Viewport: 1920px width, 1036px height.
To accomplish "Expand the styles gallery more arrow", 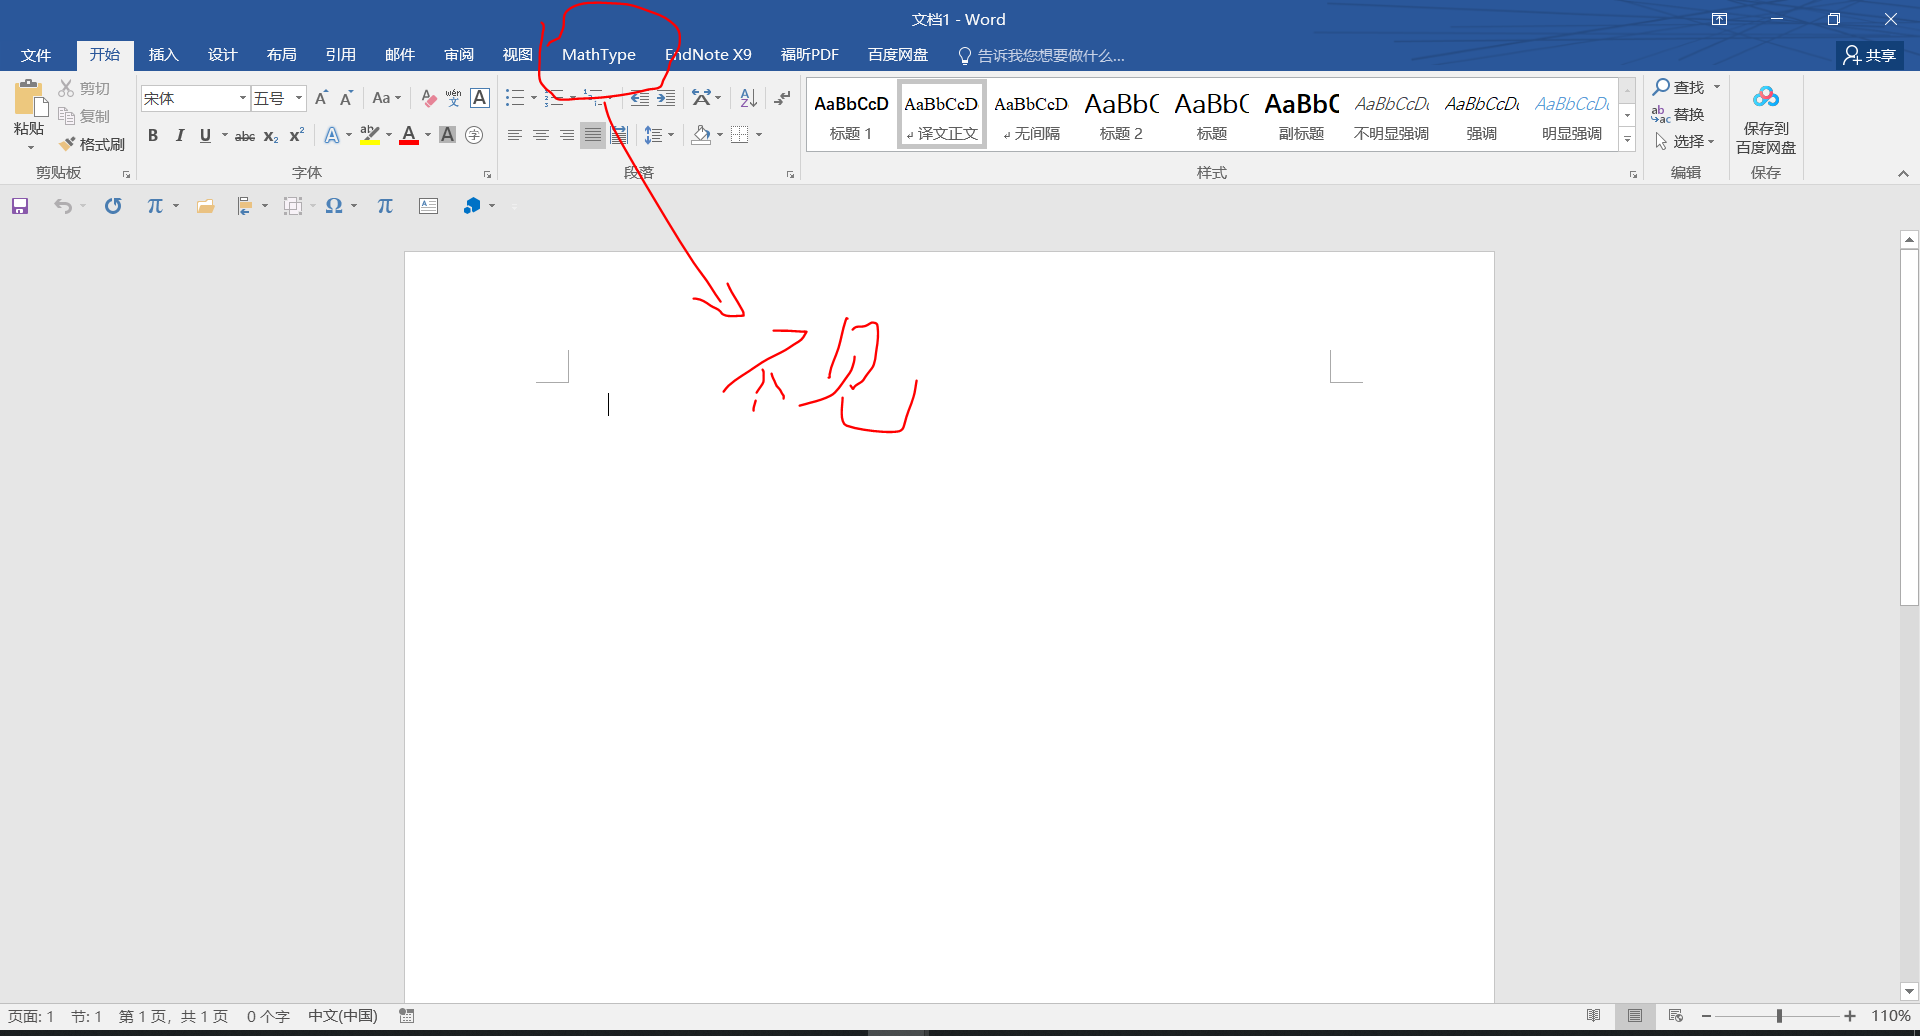I will pyautogui.click(x=1627, y=141).
